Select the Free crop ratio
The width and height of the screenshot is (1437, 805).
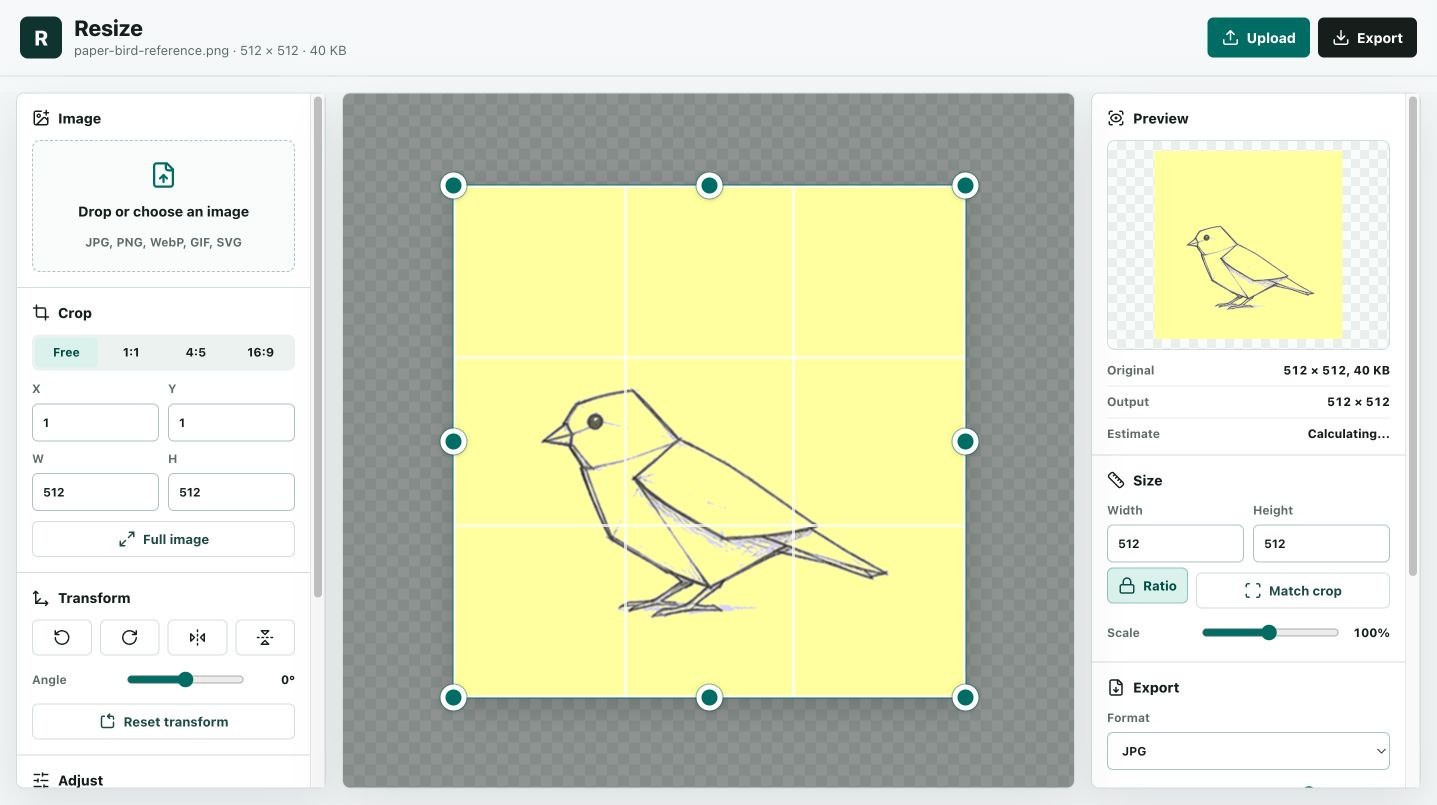pyautogui.click(x=66, y=352)
